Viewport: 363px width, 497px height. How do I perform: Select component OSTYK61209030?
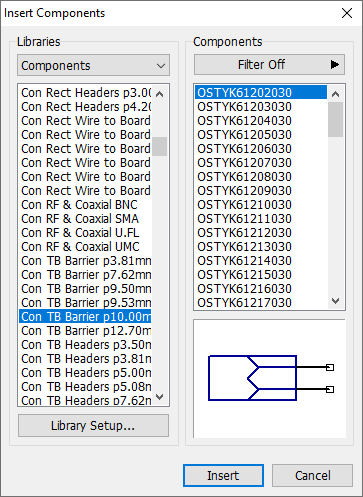click(261, 191)
